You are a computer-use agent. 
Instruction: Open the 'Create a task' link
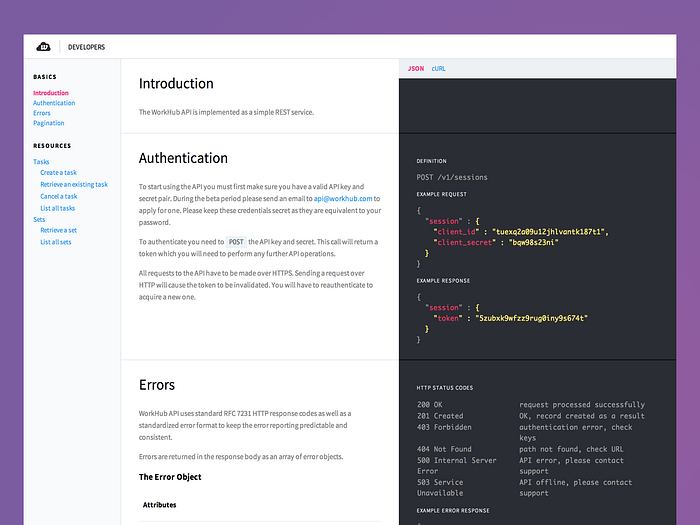58,172
